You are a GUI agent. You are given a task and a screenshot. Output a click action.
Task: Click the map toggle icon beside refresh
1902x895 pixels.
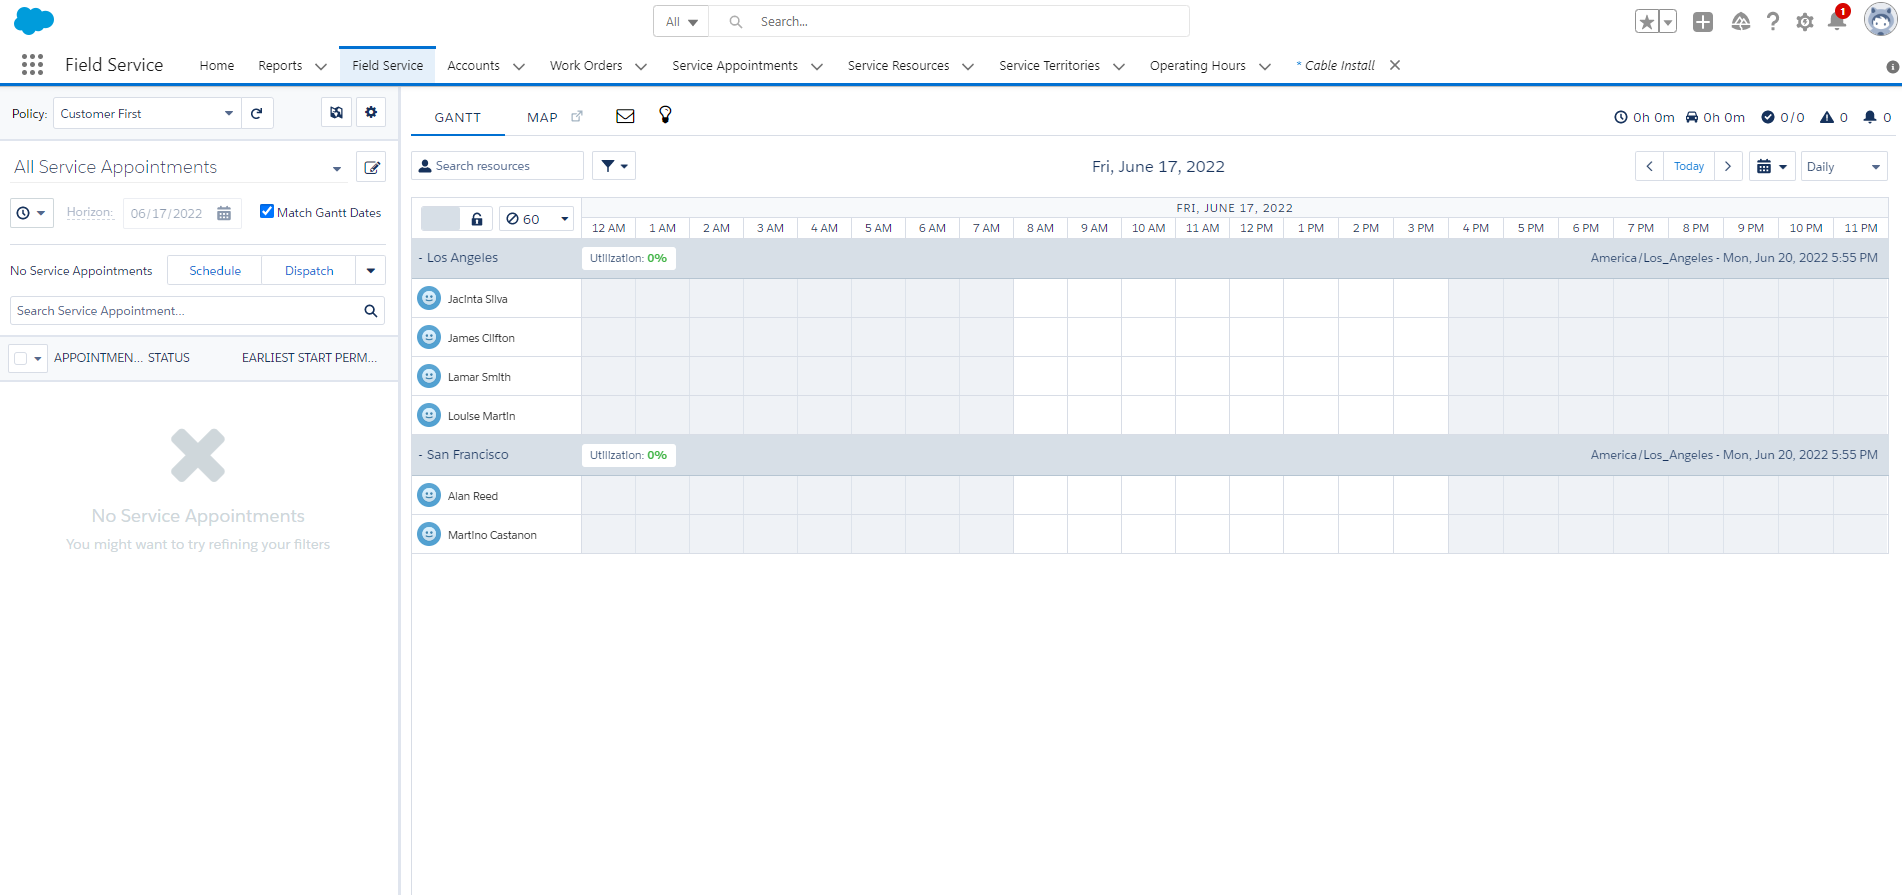337,113
